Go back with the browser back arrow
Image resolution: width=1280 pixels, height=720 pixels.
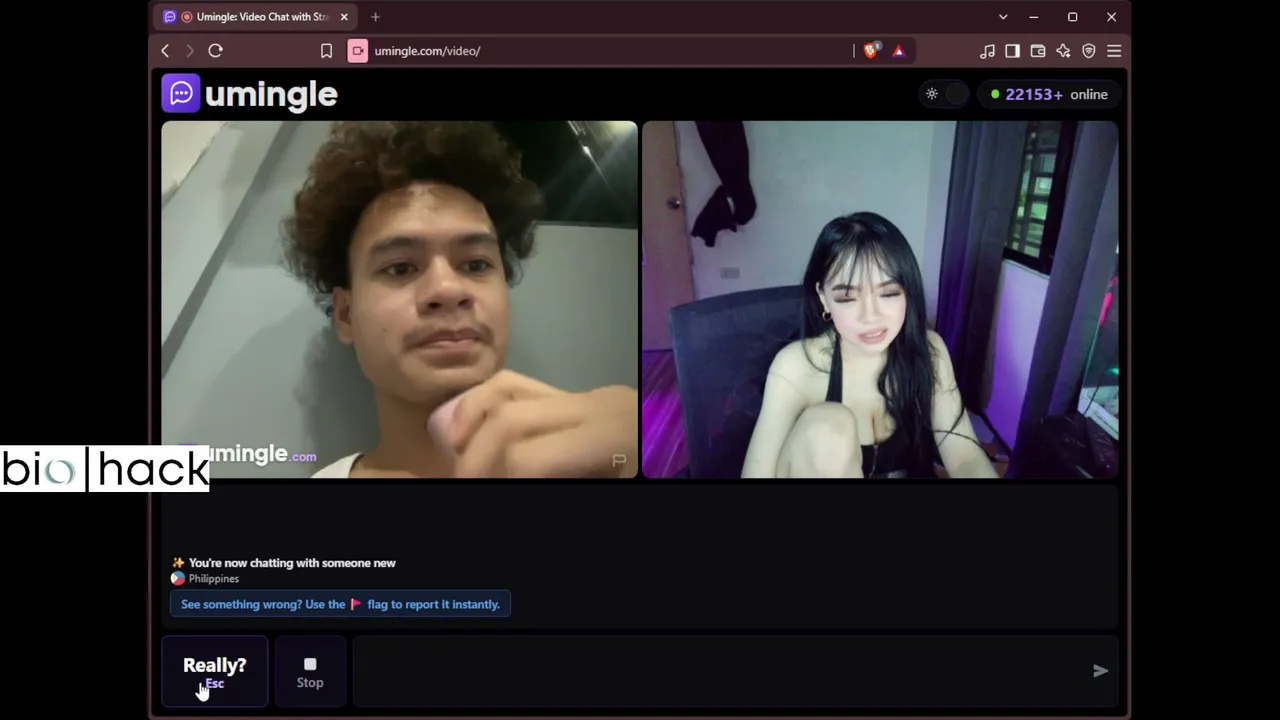coord(165,51)
